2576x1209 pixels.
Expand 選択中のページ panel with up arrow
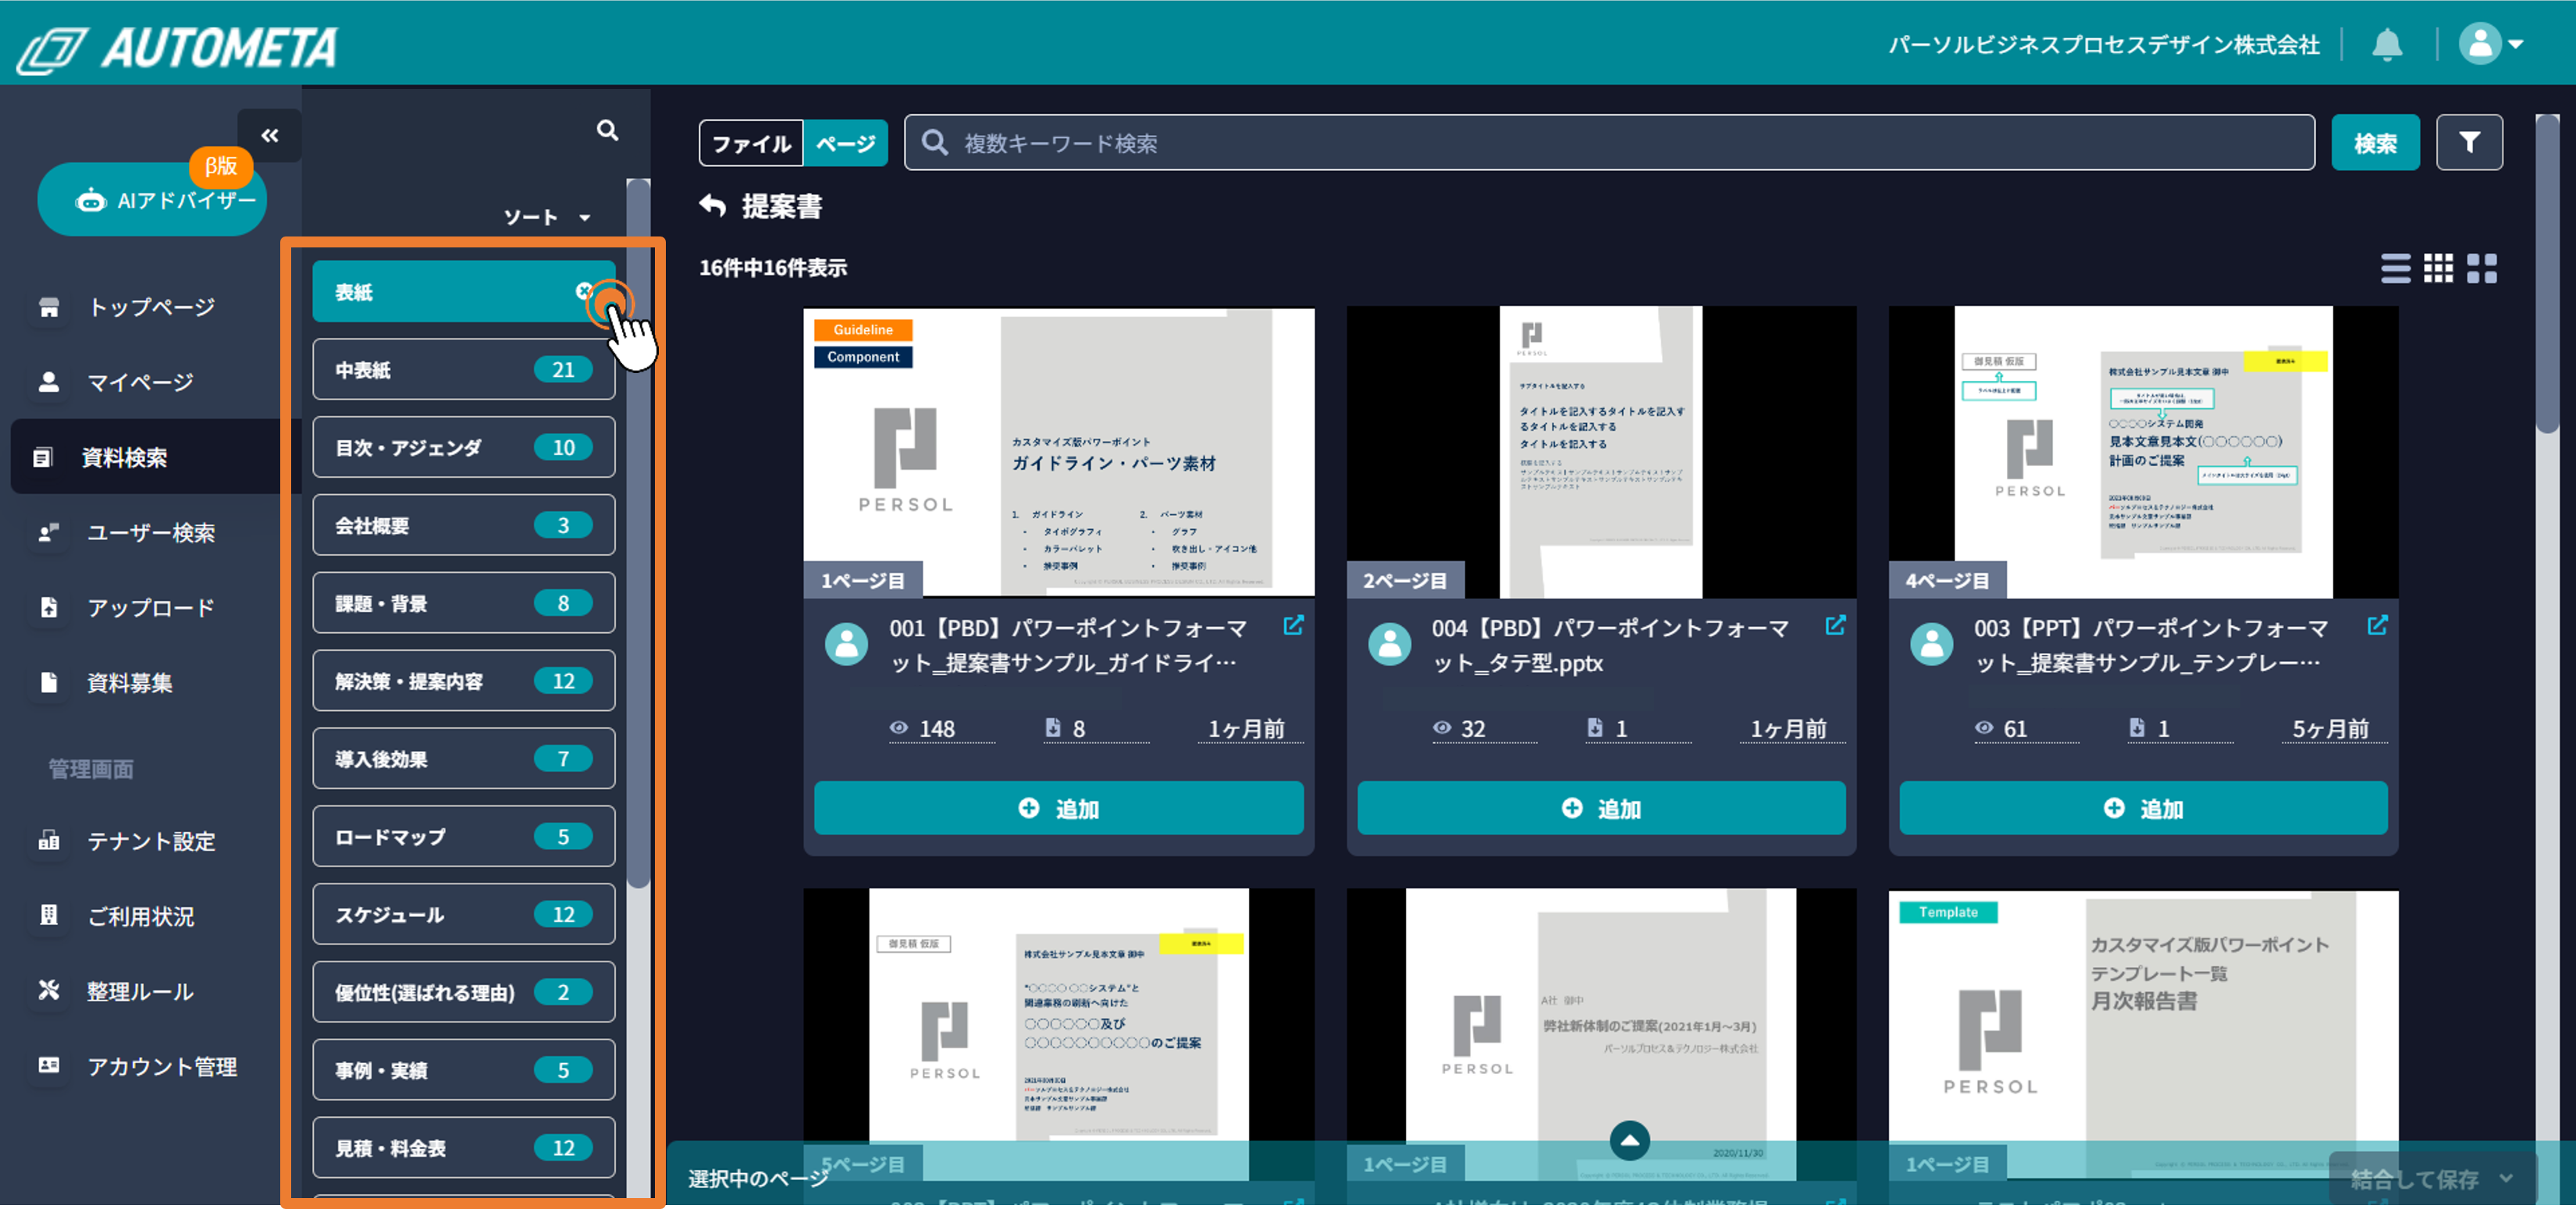pos(1629,1140)
